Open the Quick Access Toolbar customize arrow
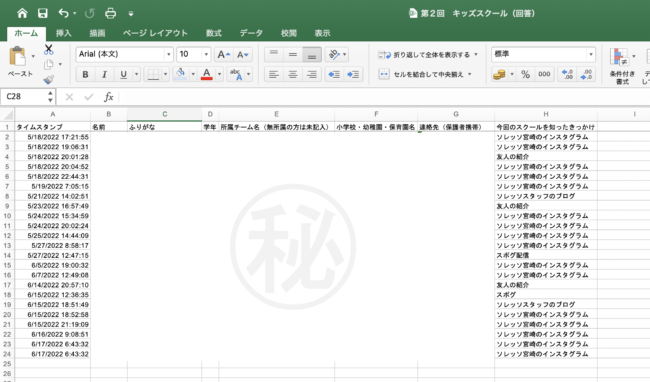Image resolution: width=650 pixels, height=382 pixels. point(131,14)
